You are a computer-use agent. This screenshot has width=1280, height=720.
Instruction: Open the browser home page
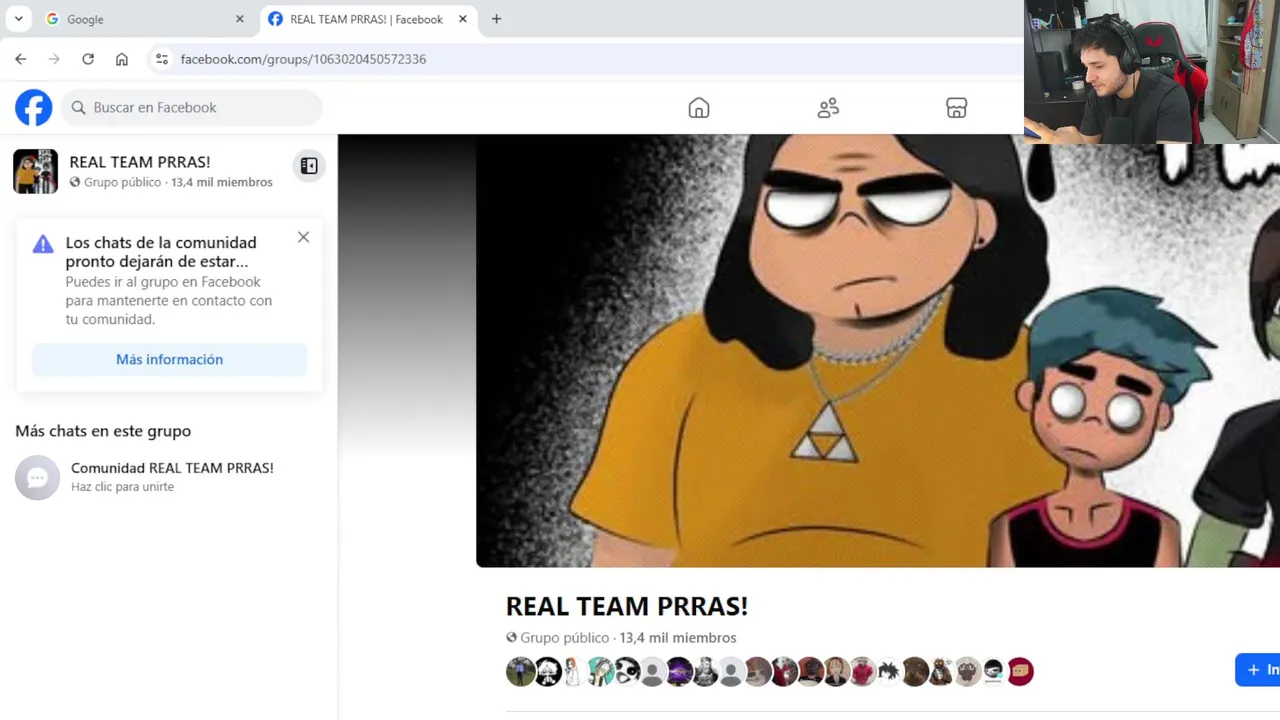pos(122,59)
